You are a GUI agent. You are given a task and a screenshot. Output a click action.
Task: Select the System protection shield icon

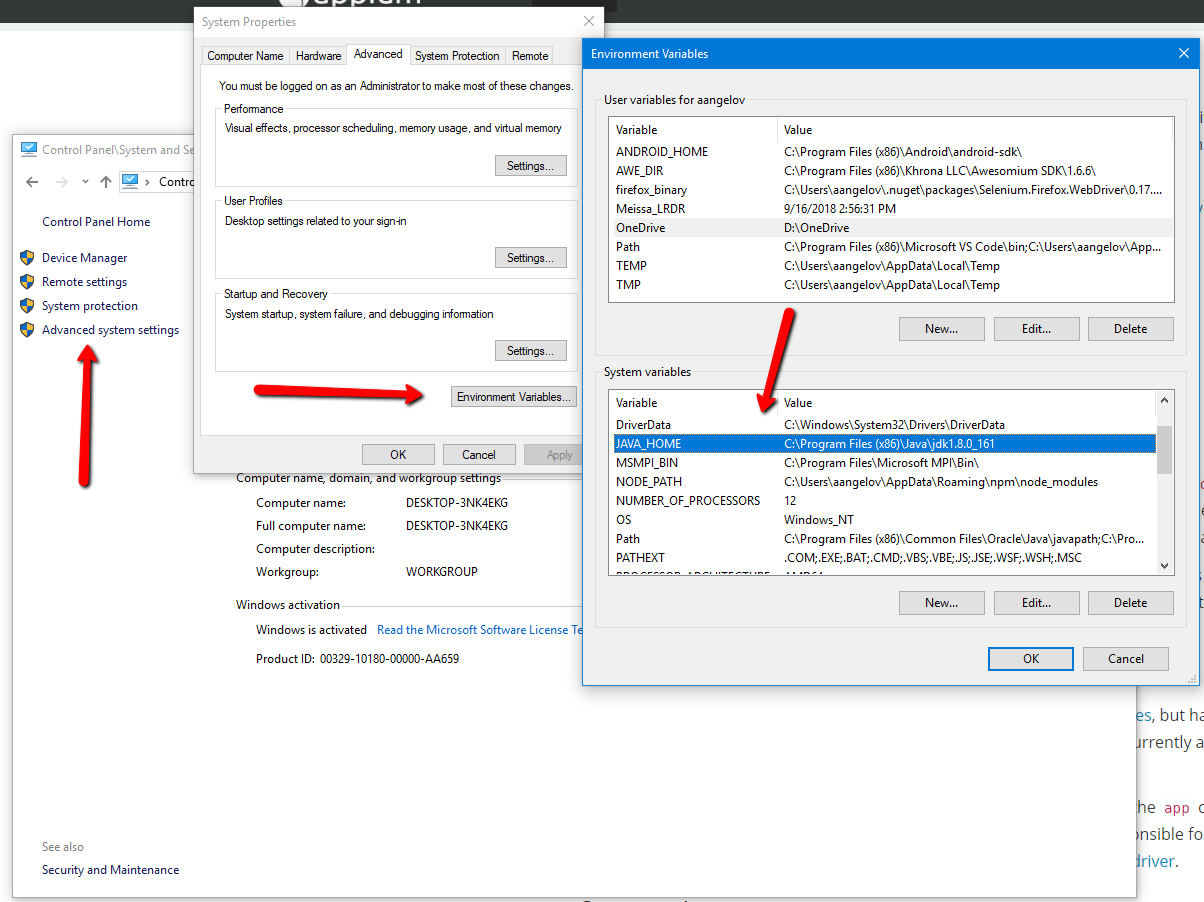click(x=27, y=305)
